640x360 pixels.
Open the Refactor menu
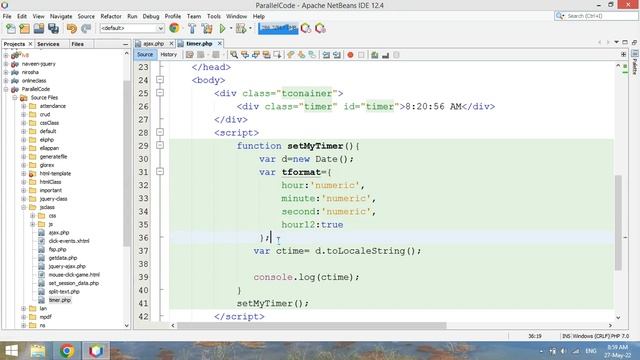(111, 16)
